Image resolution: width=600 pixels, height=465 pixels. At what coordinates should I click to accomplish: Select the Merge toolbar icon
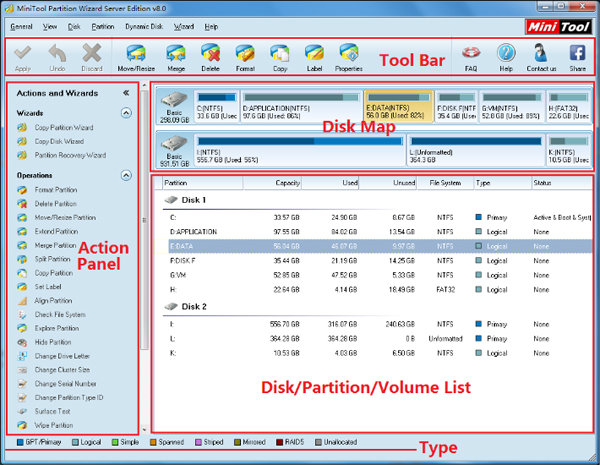pos(176,54)
